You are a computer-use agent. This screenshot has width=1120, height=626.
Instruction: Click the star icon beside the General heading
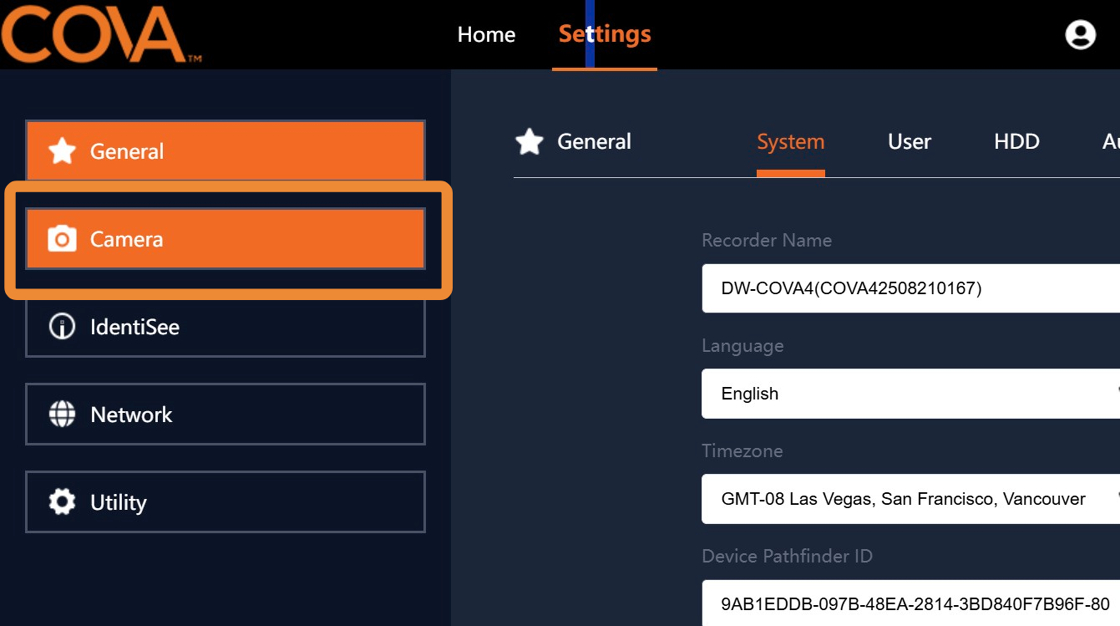coord(529,141)
